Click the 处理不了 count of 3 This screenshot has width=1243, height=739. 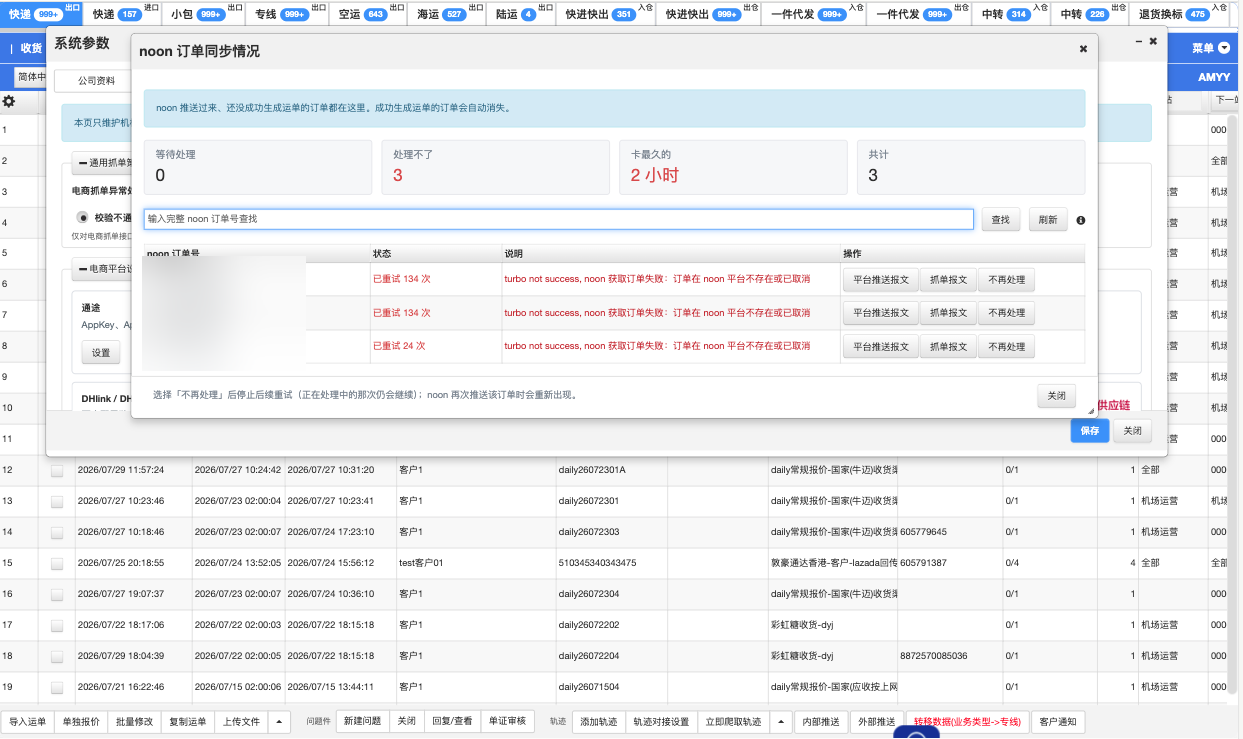397,175
